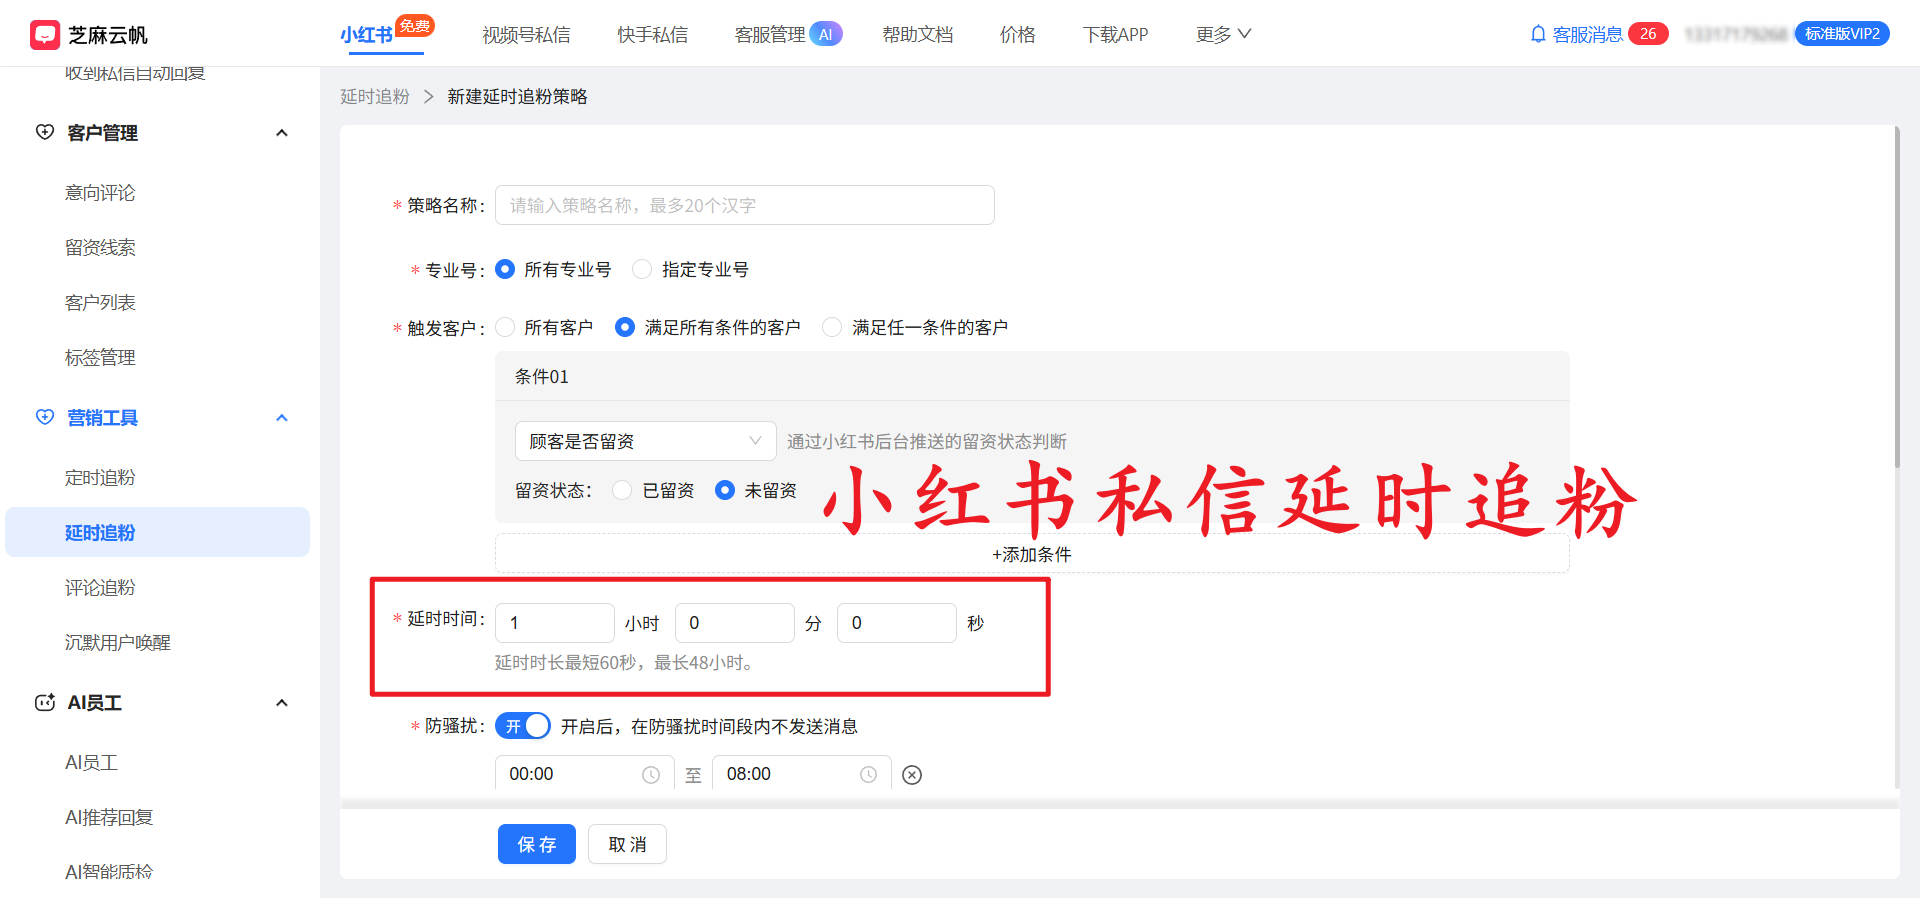Click the notification bell icon
This screenshot has height=898, width=1920.
1538,34
